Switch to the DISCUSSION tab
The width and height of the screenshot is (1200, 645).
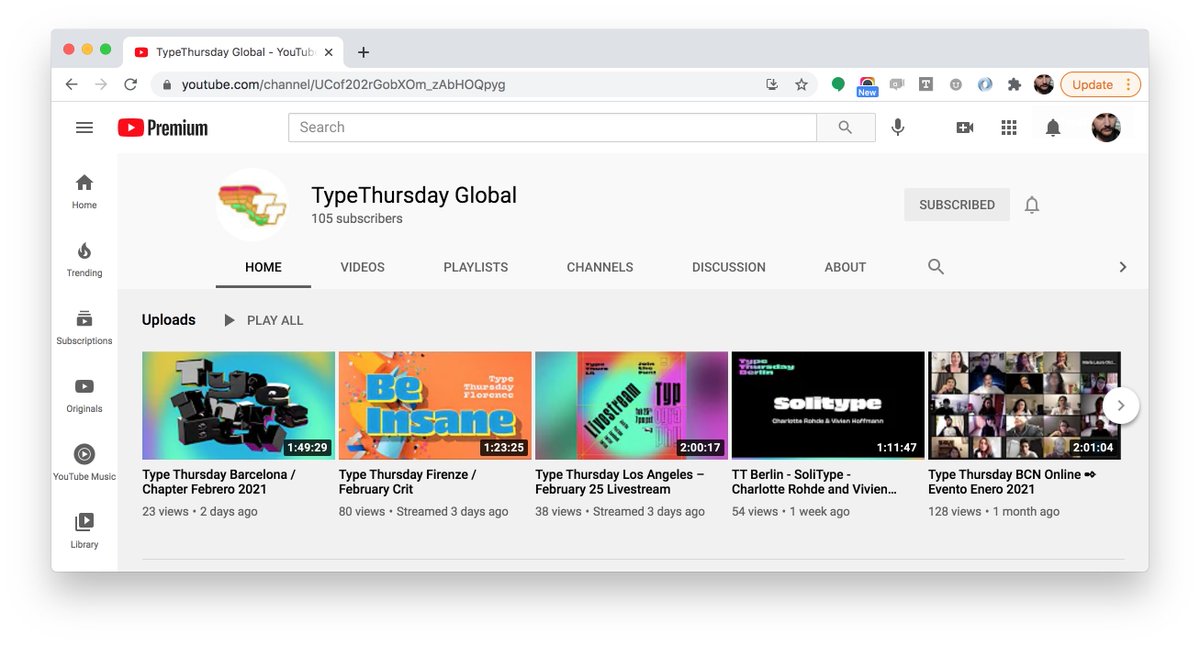(x=729, y=267)
